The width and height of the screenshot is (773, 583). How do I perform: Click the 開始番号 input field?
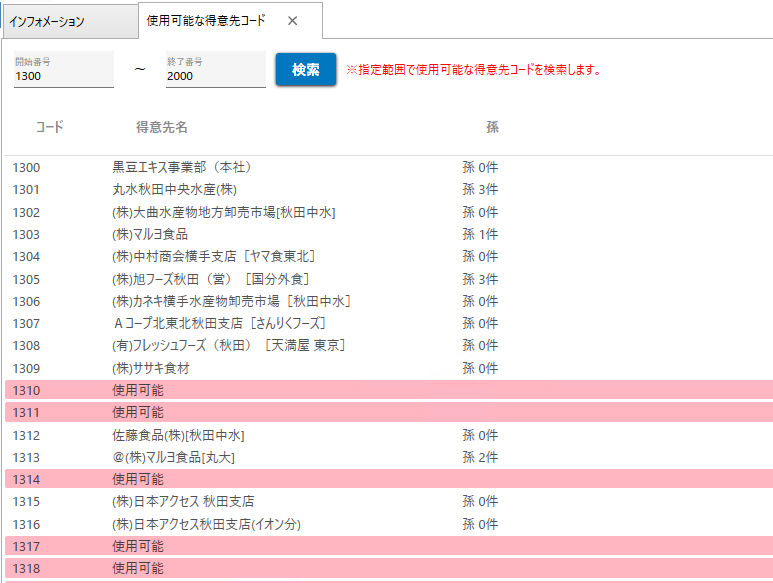coord(64,69)
